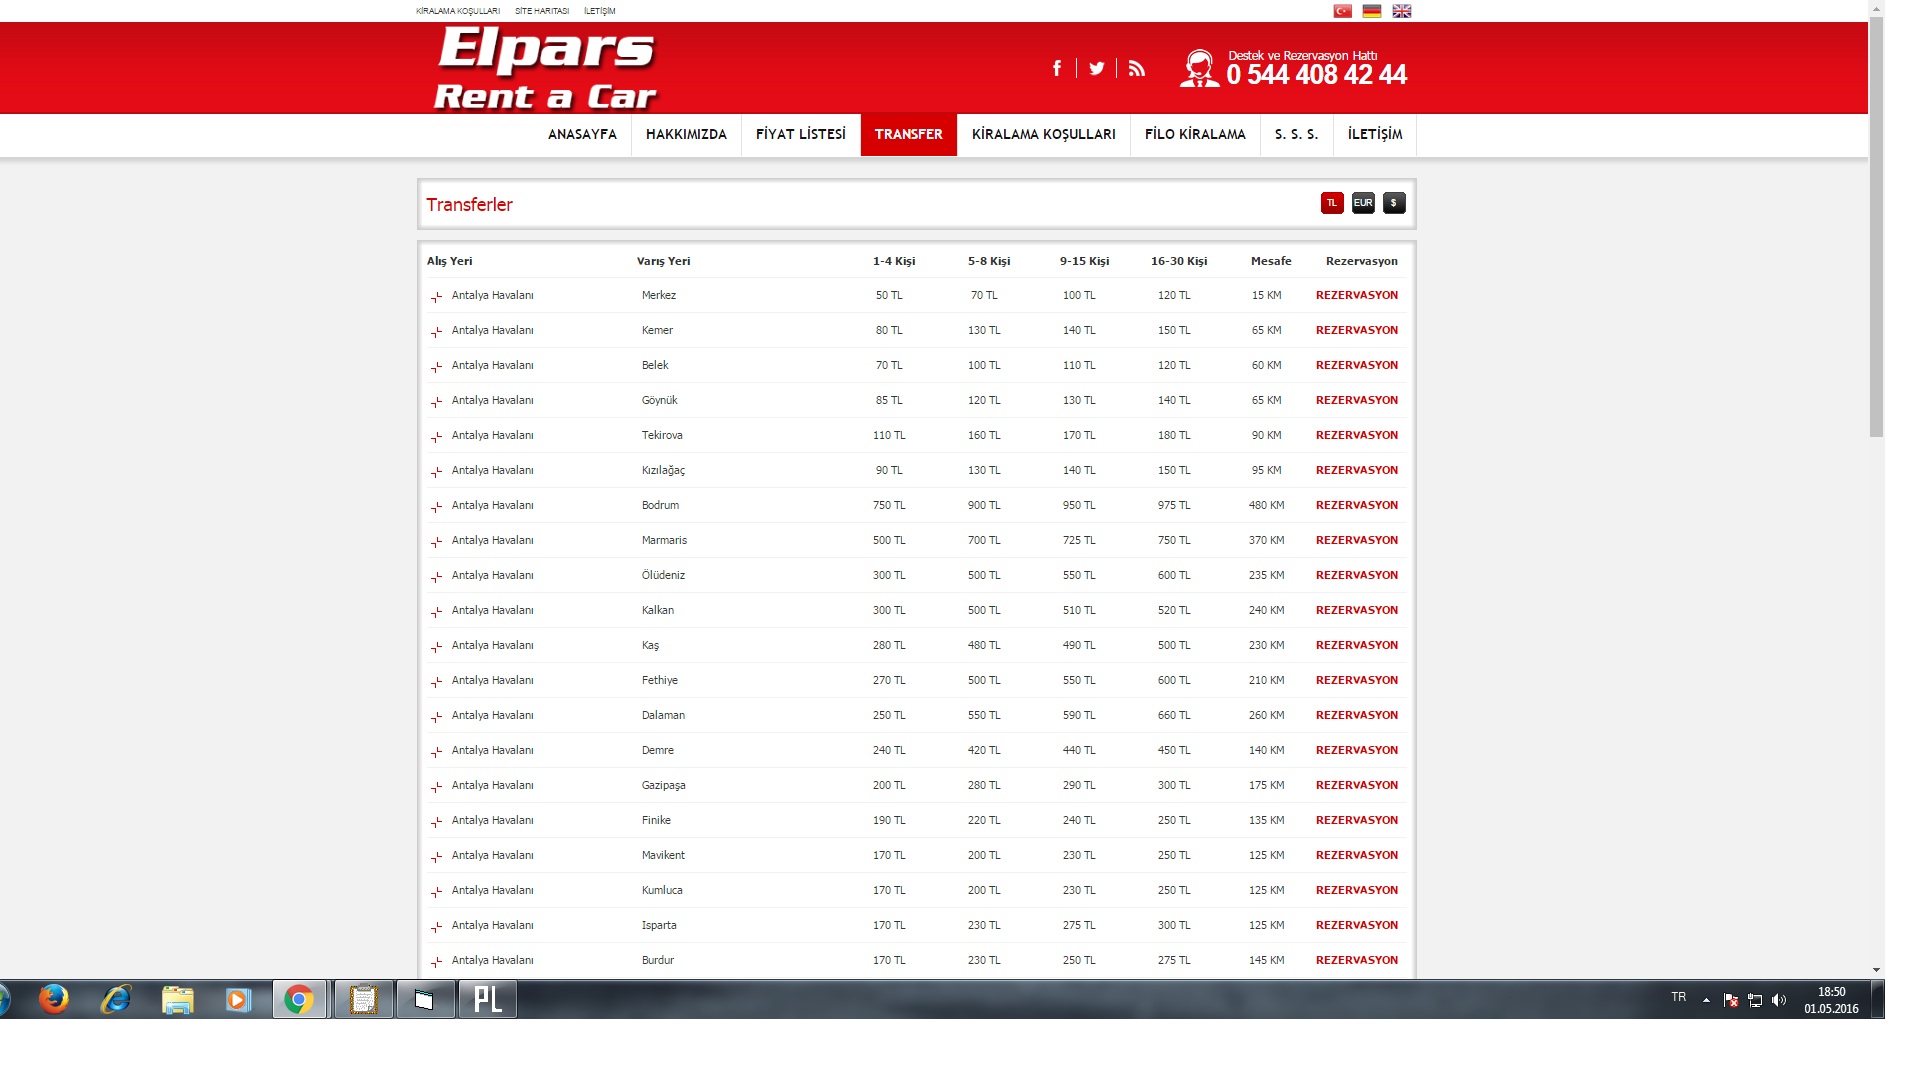Image resolution: width=1920 pixels, height=1080 pixels.
Task: Select TL currency toggle
Action: 1332,203
